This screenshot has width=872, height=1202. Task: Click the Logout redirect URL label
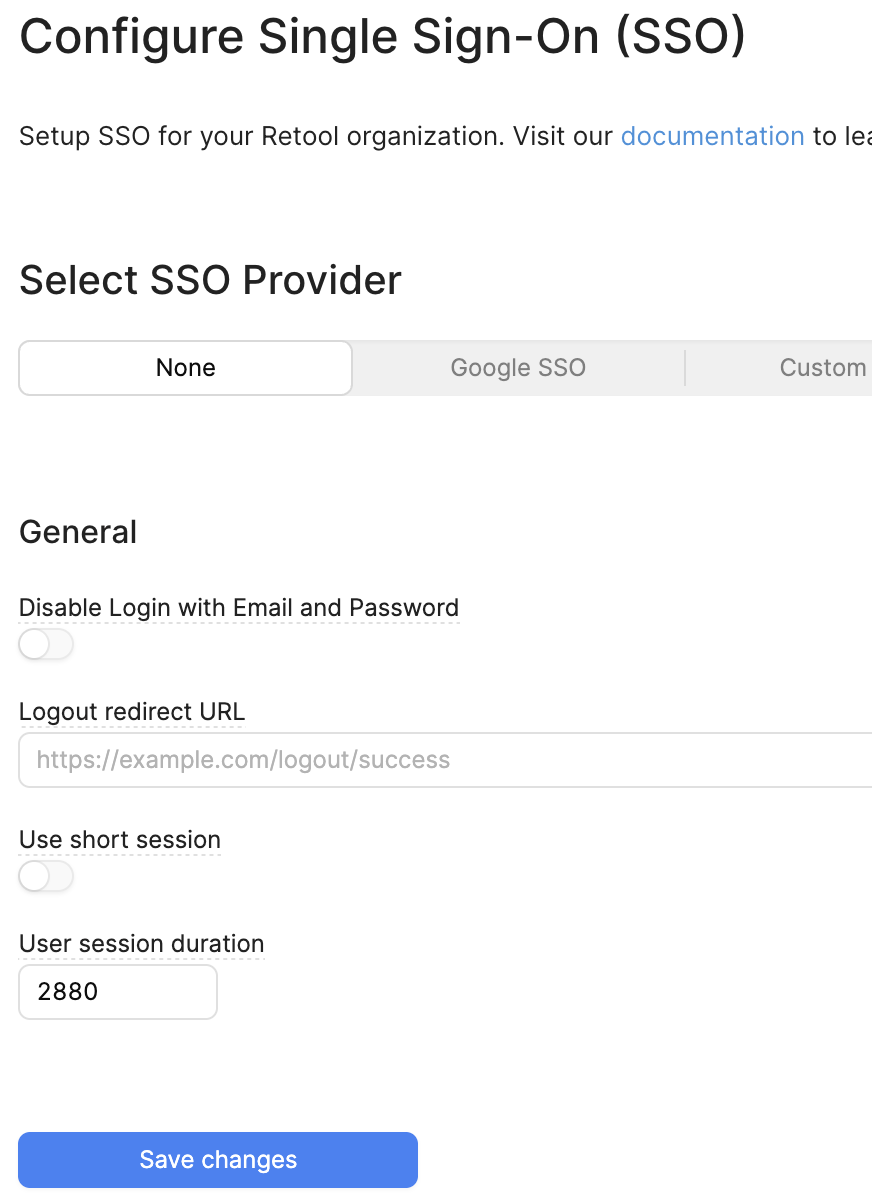132,712
